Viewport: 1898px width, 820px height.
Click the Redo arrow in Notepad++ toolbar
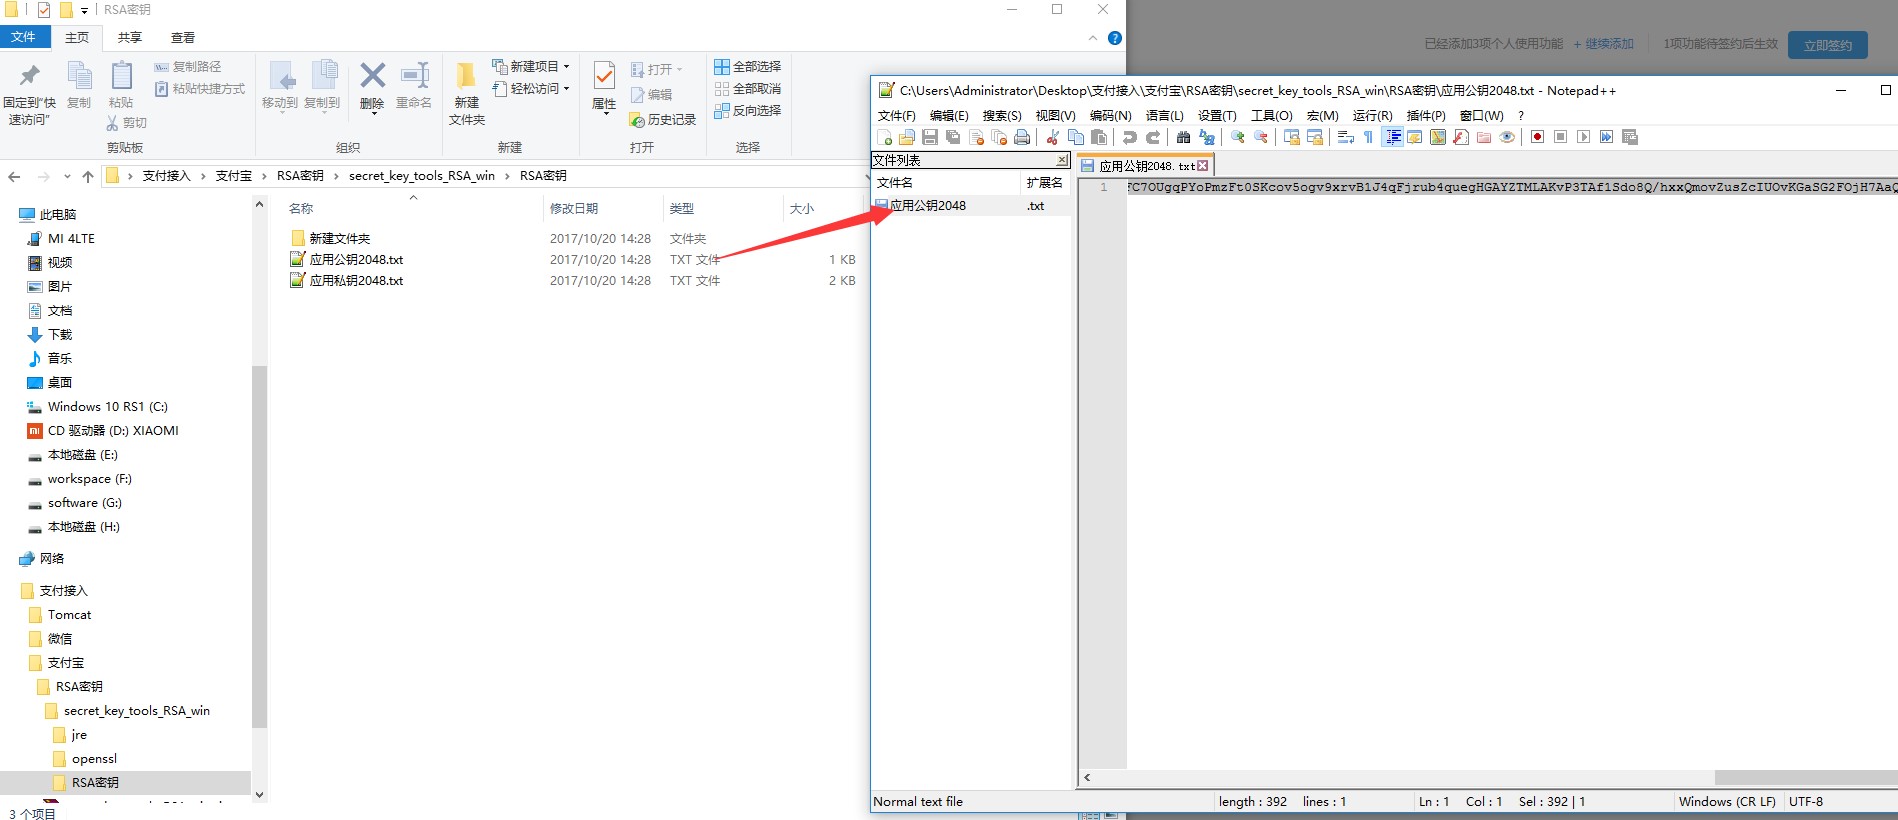click(x=1153, y=137)
